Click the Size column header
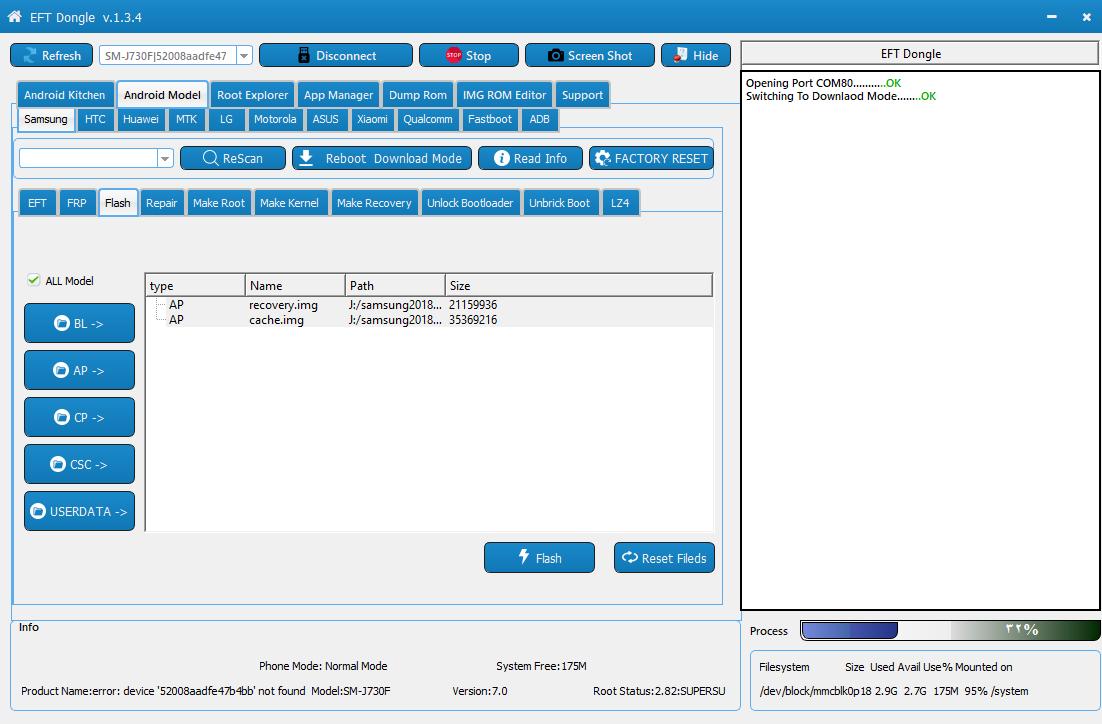The image size is (1102, 724). coord(579,285)
